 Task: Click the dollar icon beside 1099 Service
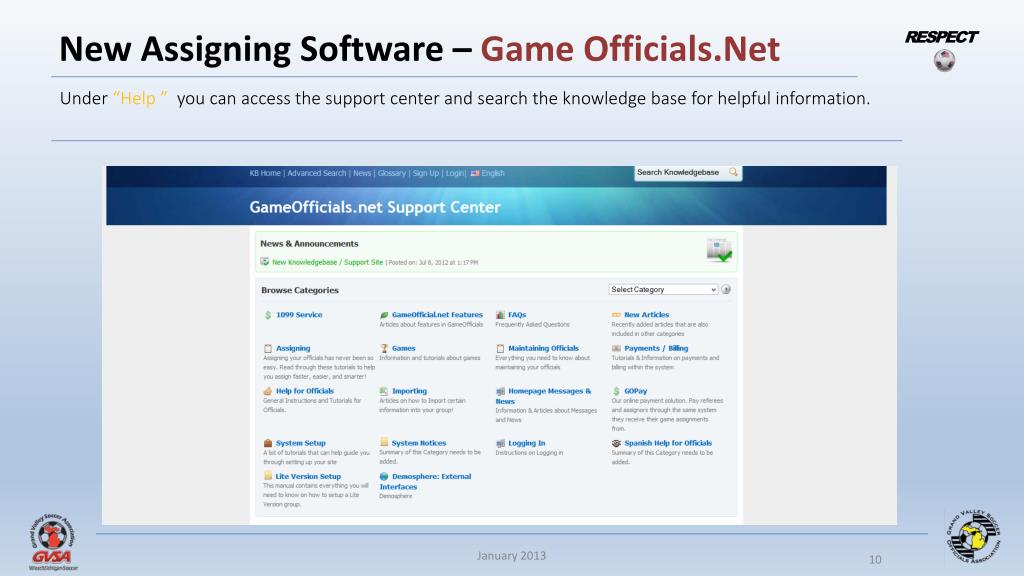point(268,315)
